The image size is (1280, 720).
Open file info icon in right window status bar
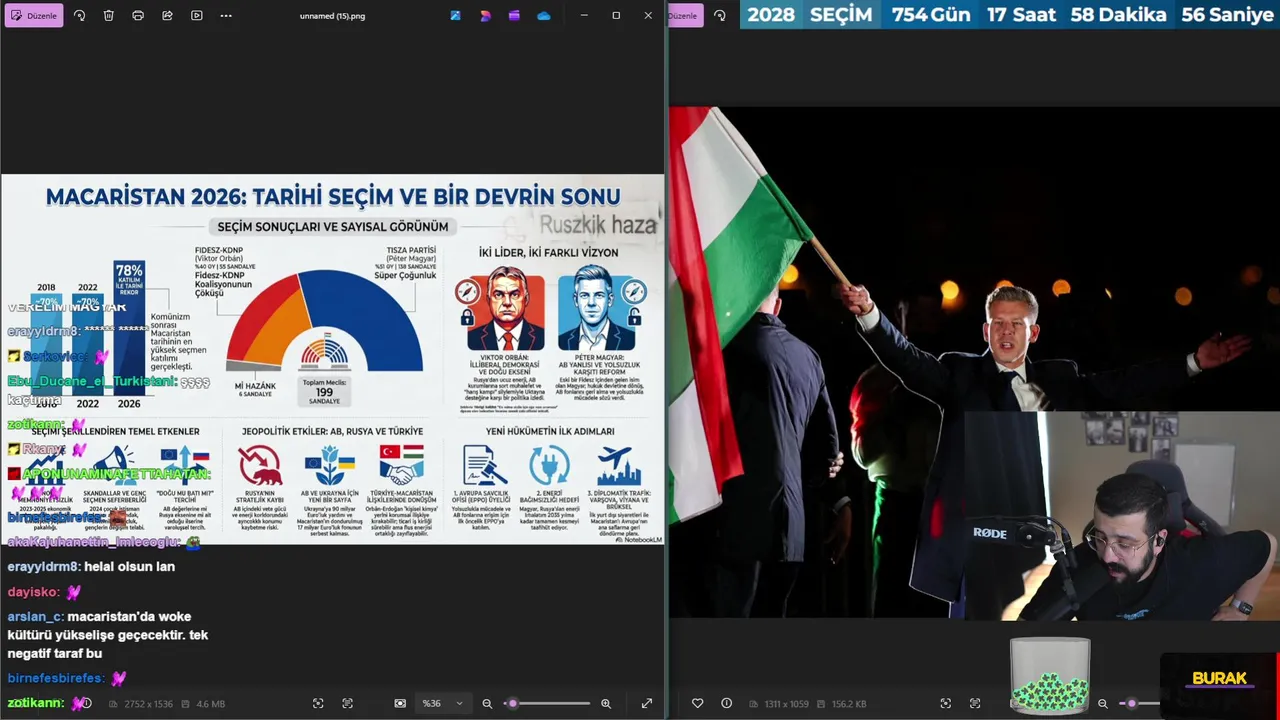(x=726, y=703)
